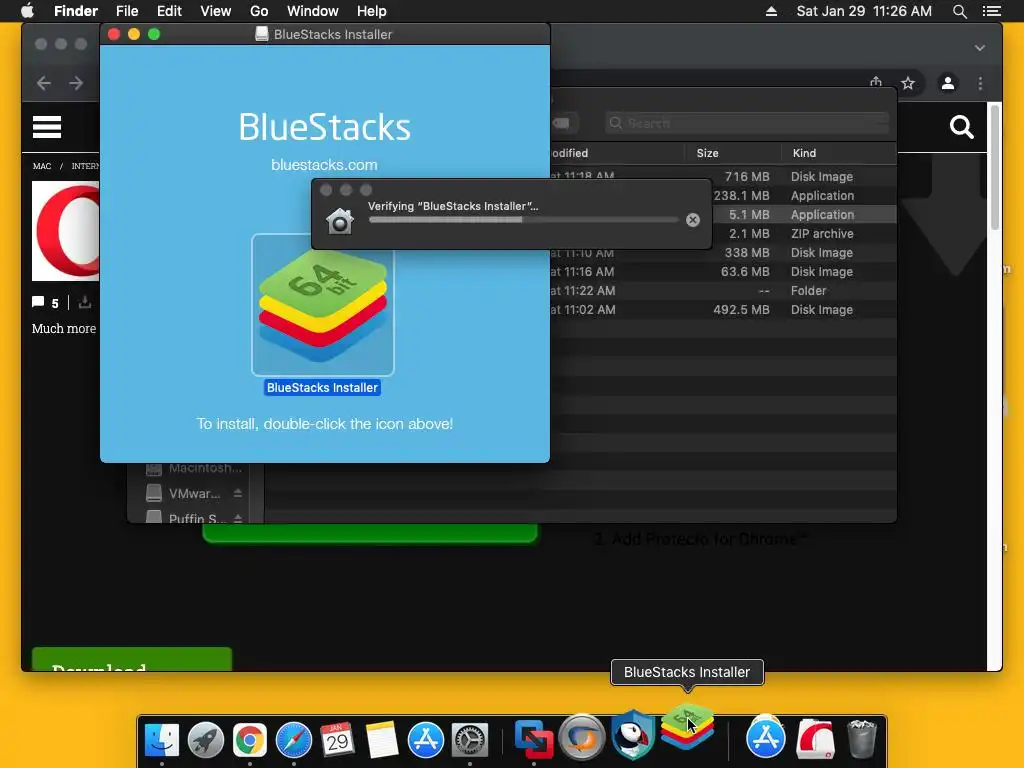Screen dimensions: 1024x768
Task: Open the BlueStacks Installer app icon in the blue window
Action: (323, 305)
